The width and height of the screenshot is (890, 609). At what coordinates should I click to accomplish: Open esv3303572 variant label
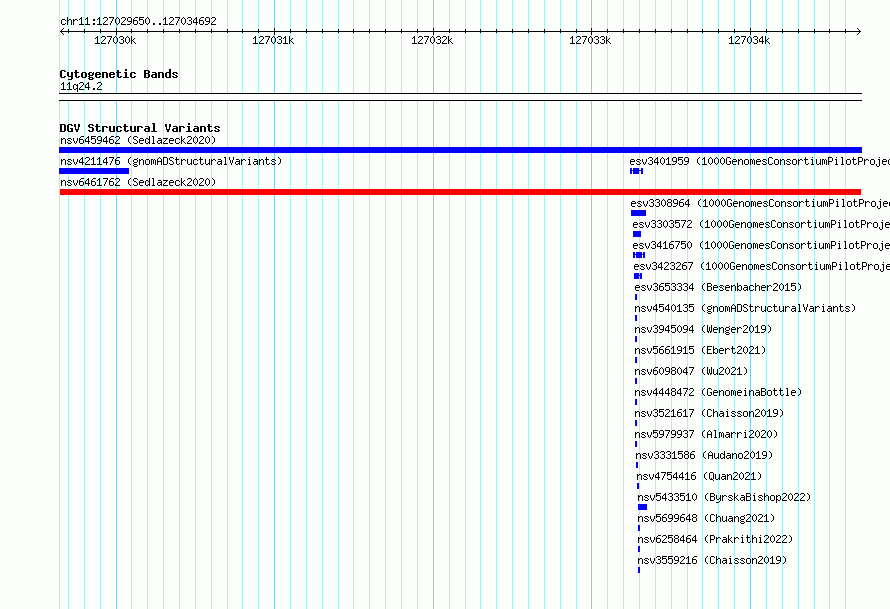(x=761, y=224)
